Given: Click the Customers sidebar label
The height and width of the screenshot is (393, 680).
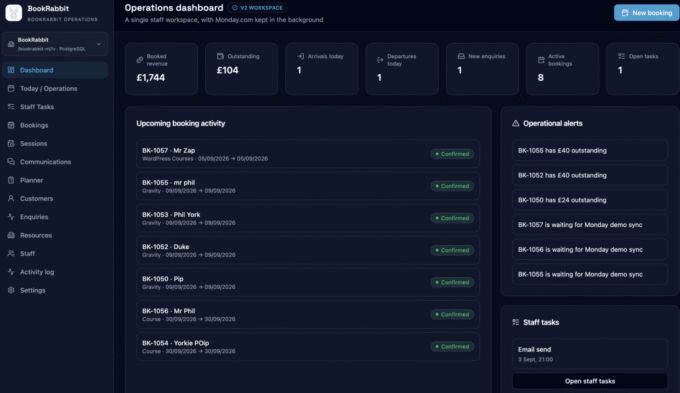Looking at the screenshot, I should 36,199.
